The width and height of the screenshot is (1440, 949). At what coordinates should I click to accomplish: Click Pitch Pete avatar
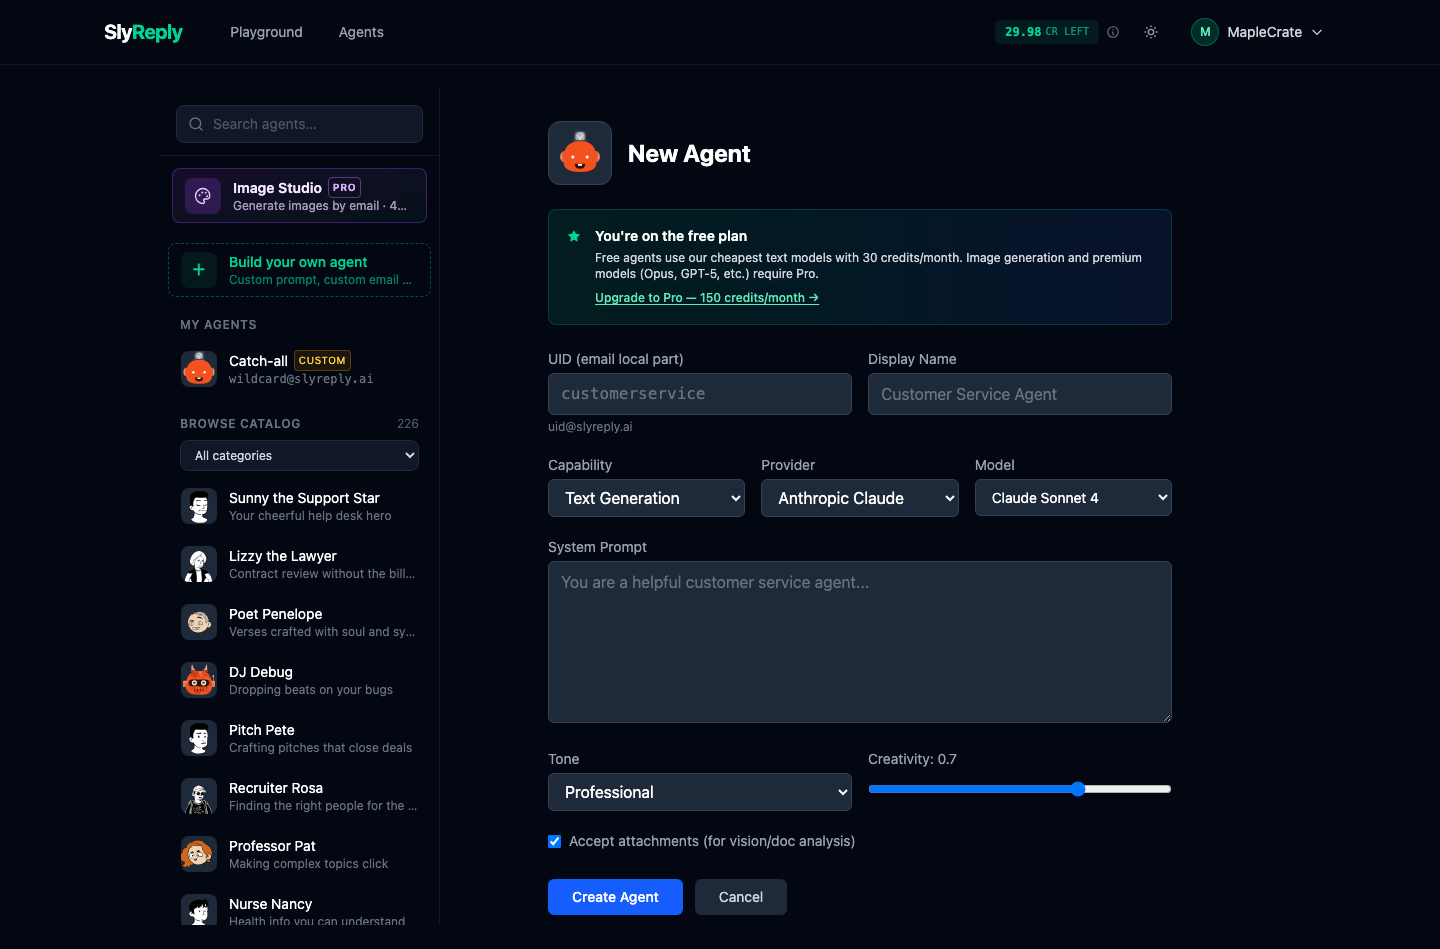pos(199,738)
